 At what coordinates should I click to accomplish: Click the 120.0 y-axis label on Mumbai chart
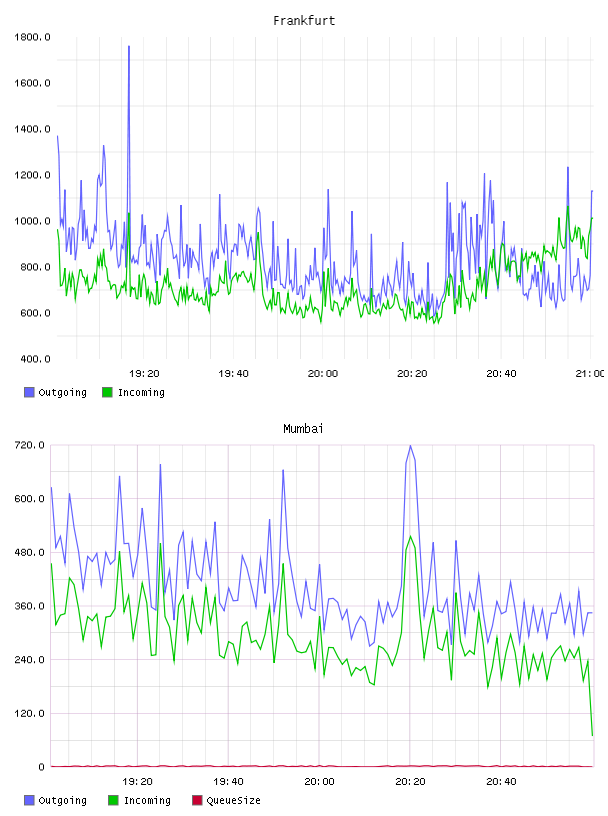pos(30,713)
